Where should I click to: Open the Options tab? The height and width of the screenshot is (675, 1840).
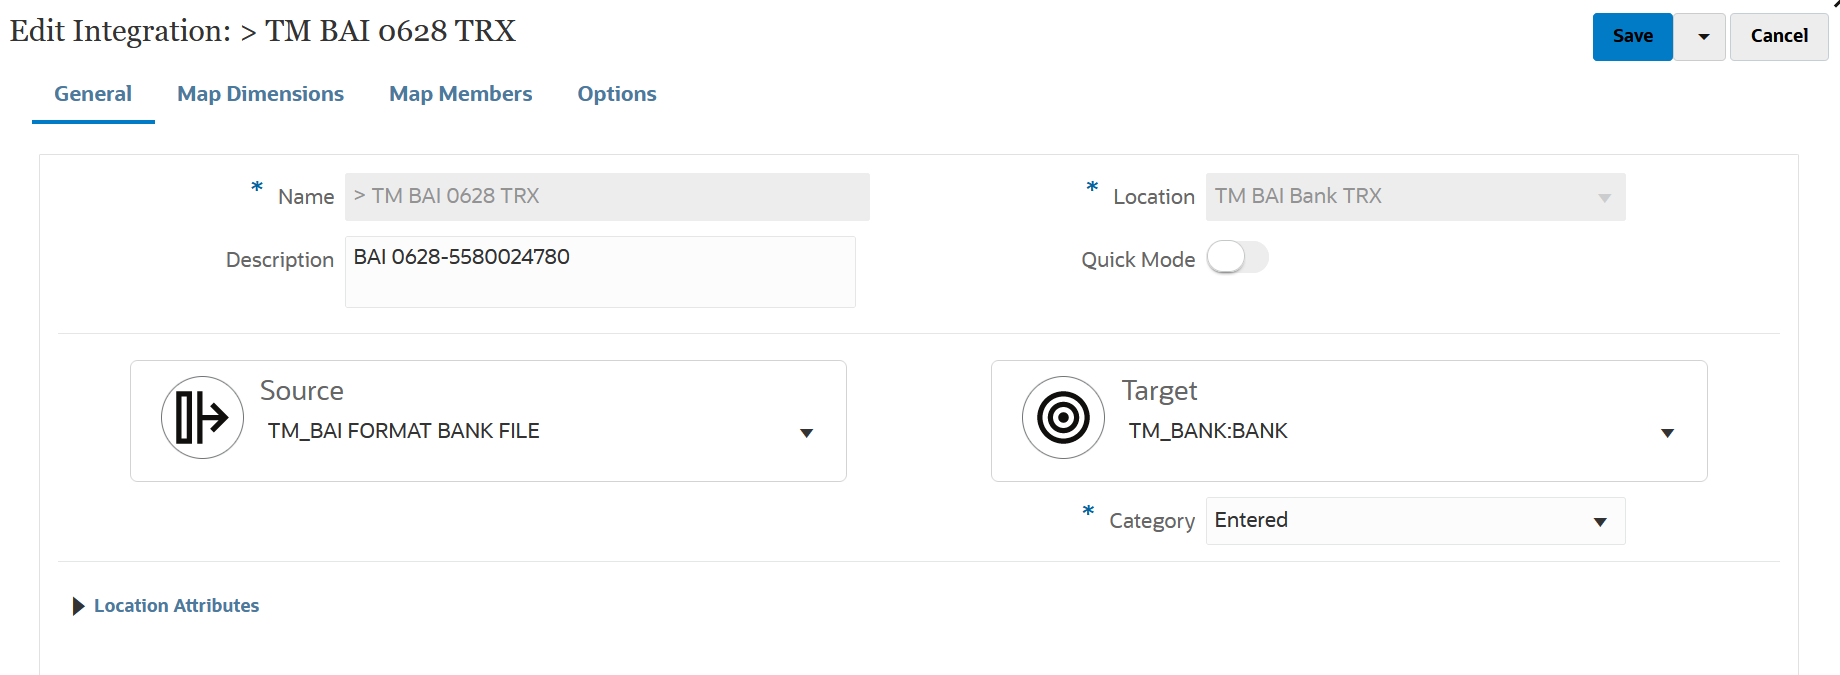pos(616,94)
